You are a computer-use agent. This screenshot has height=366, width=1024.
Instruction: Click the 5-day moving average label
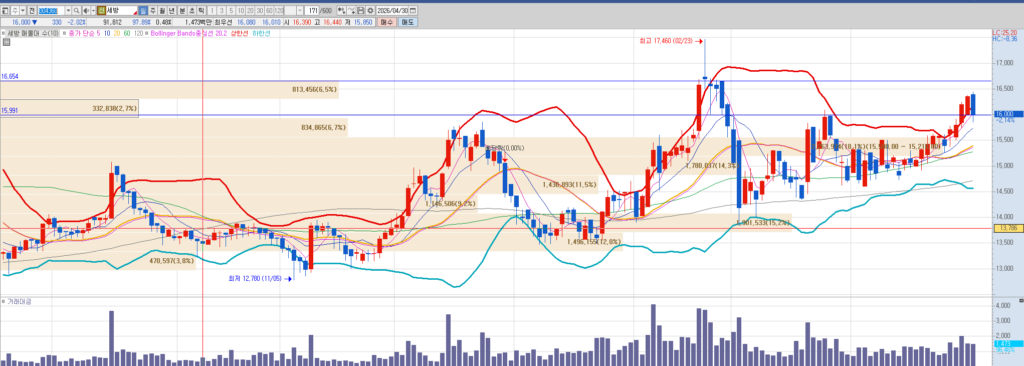coord(99,33)
